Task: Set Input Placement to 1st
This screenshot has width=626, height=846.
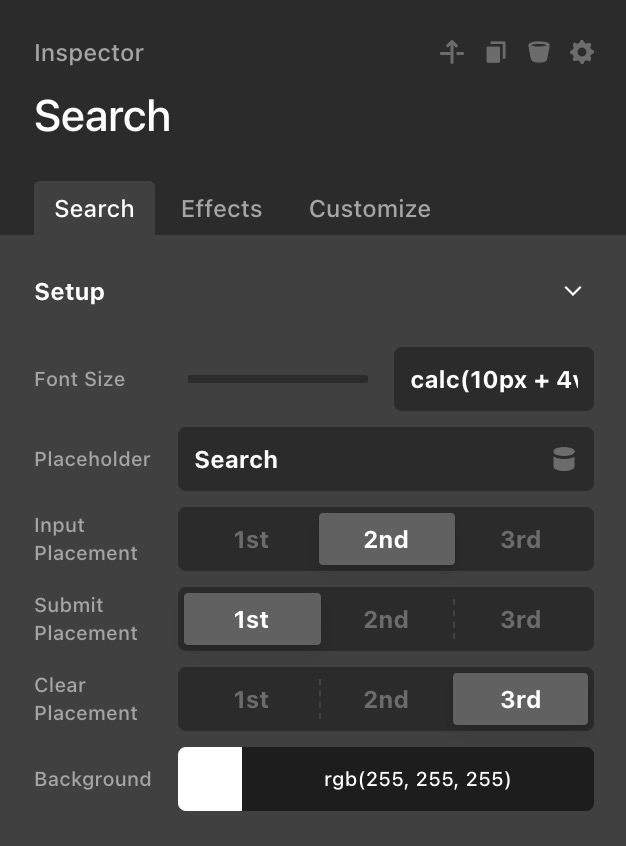Action: (x=251, y=540)
